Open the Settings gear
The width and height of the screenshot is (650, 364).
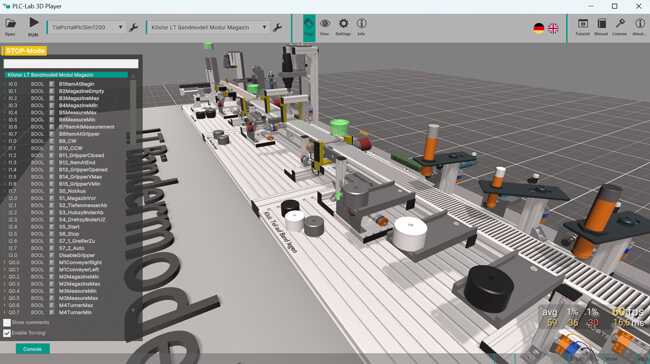click(x=343, y=27)
